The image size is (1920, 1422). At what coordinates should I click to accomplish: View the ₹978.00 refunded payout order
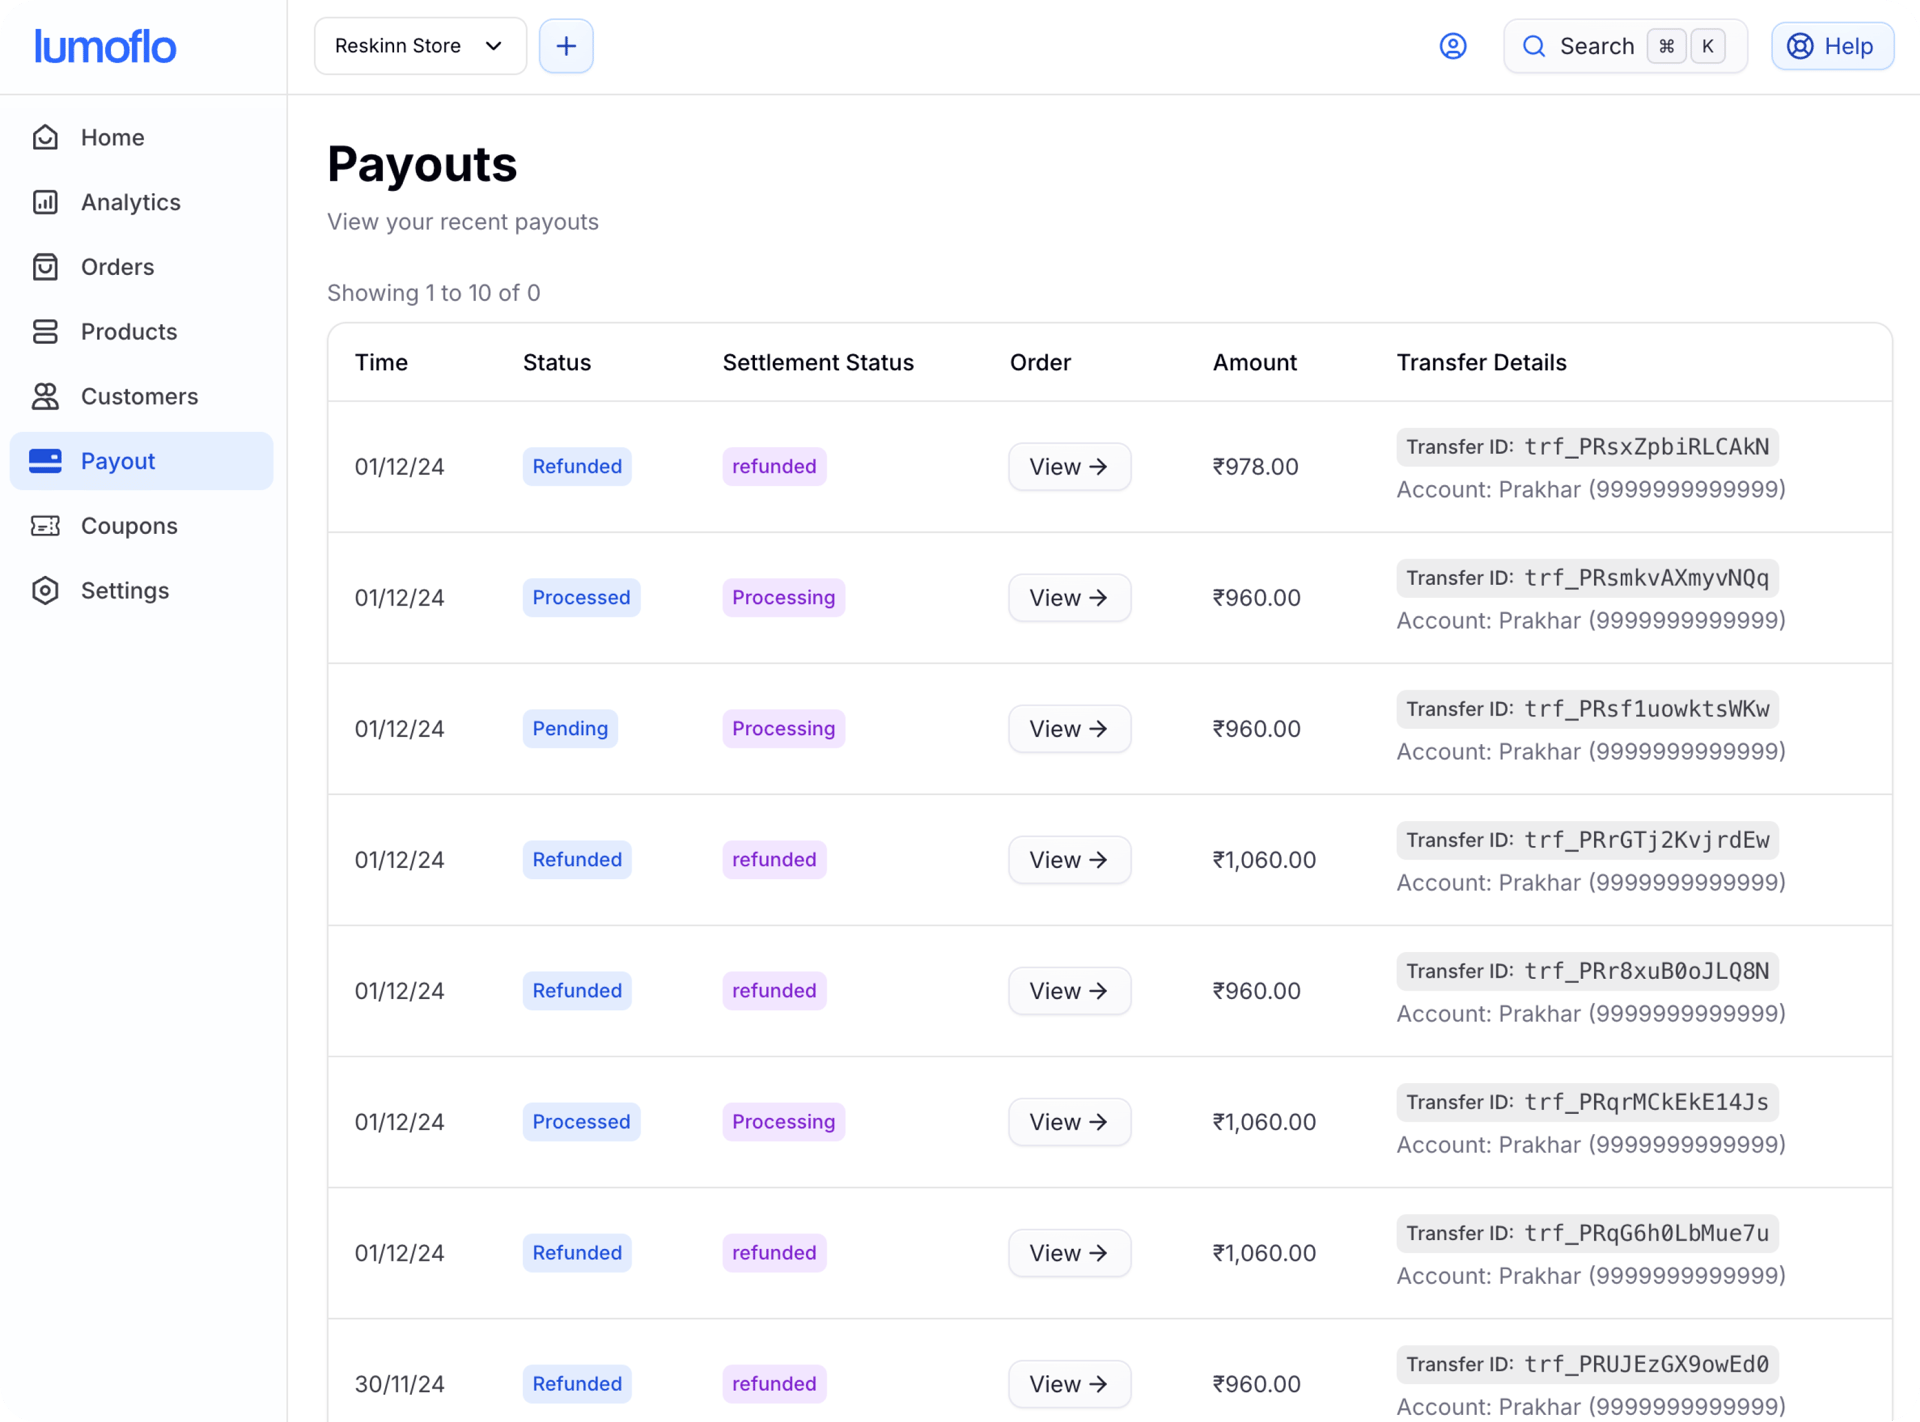point(1069,466)
